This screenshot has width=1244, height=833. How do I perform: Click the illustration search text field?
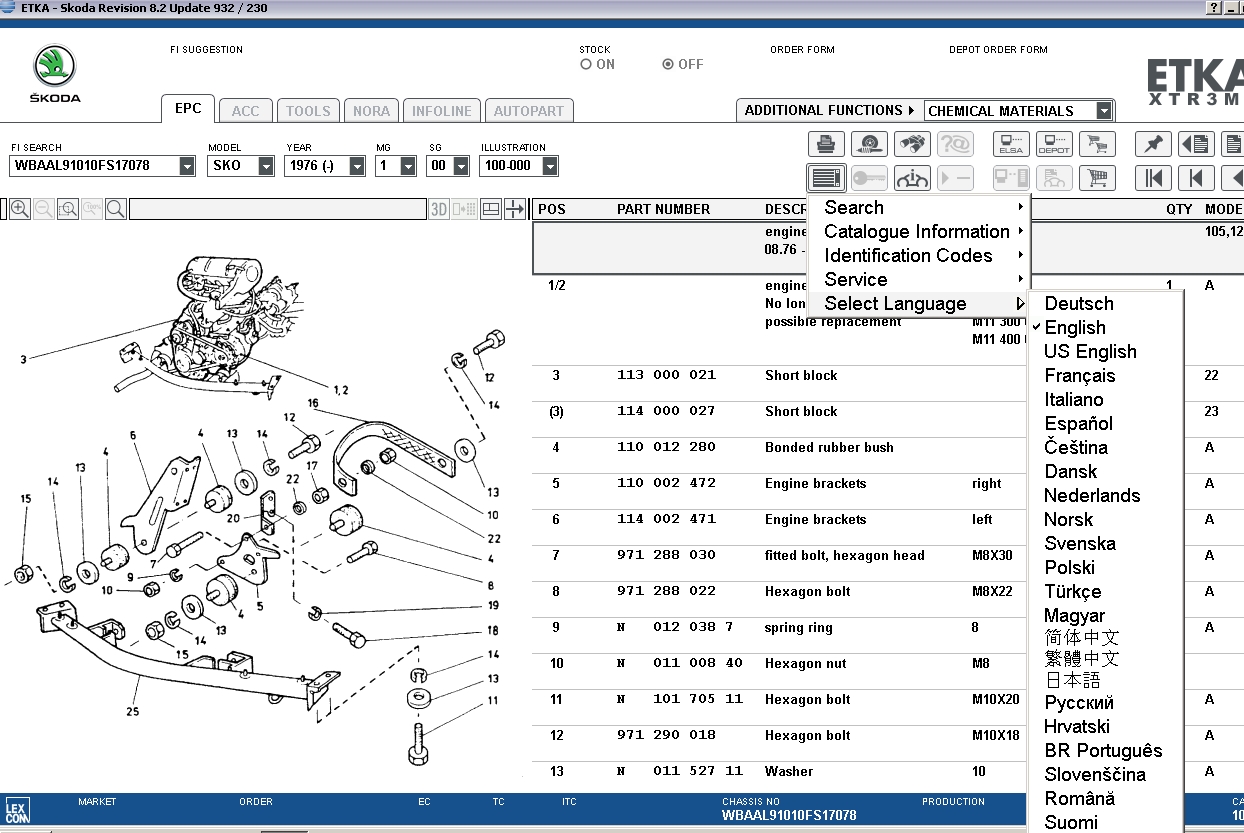(277, 209)
